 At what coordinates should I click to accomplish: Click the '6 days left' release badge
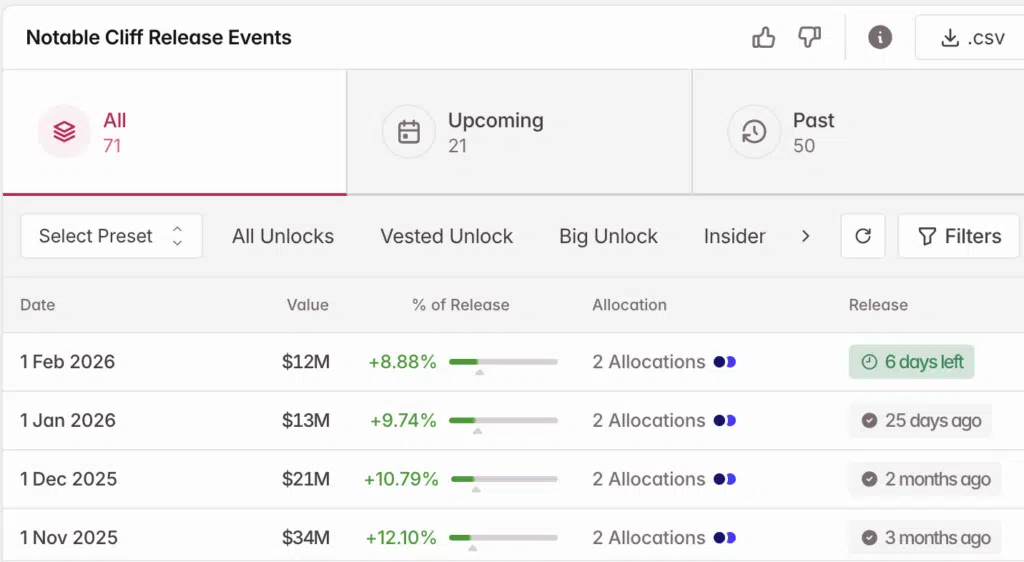coord(911,362)
